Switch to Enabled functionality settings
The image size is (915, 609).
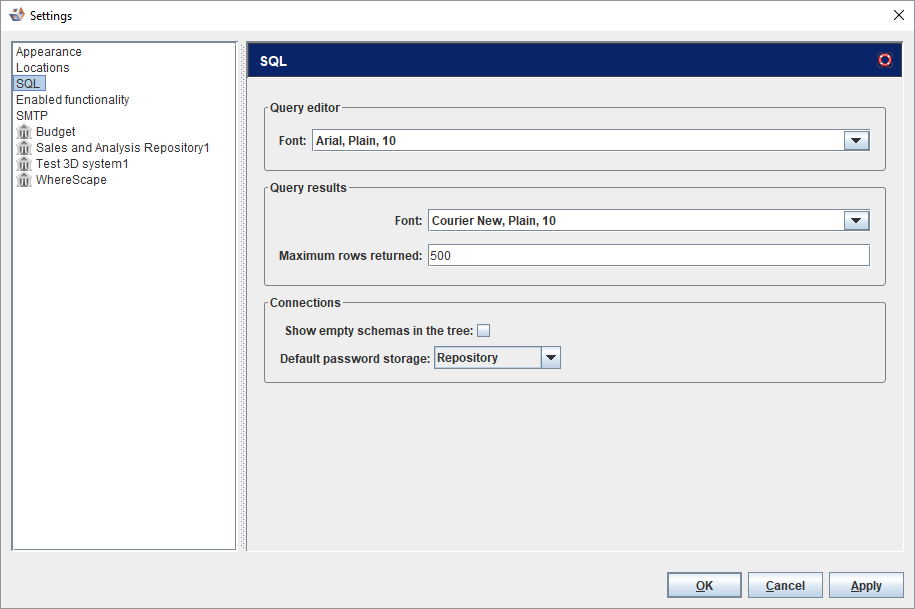(72, 100)
